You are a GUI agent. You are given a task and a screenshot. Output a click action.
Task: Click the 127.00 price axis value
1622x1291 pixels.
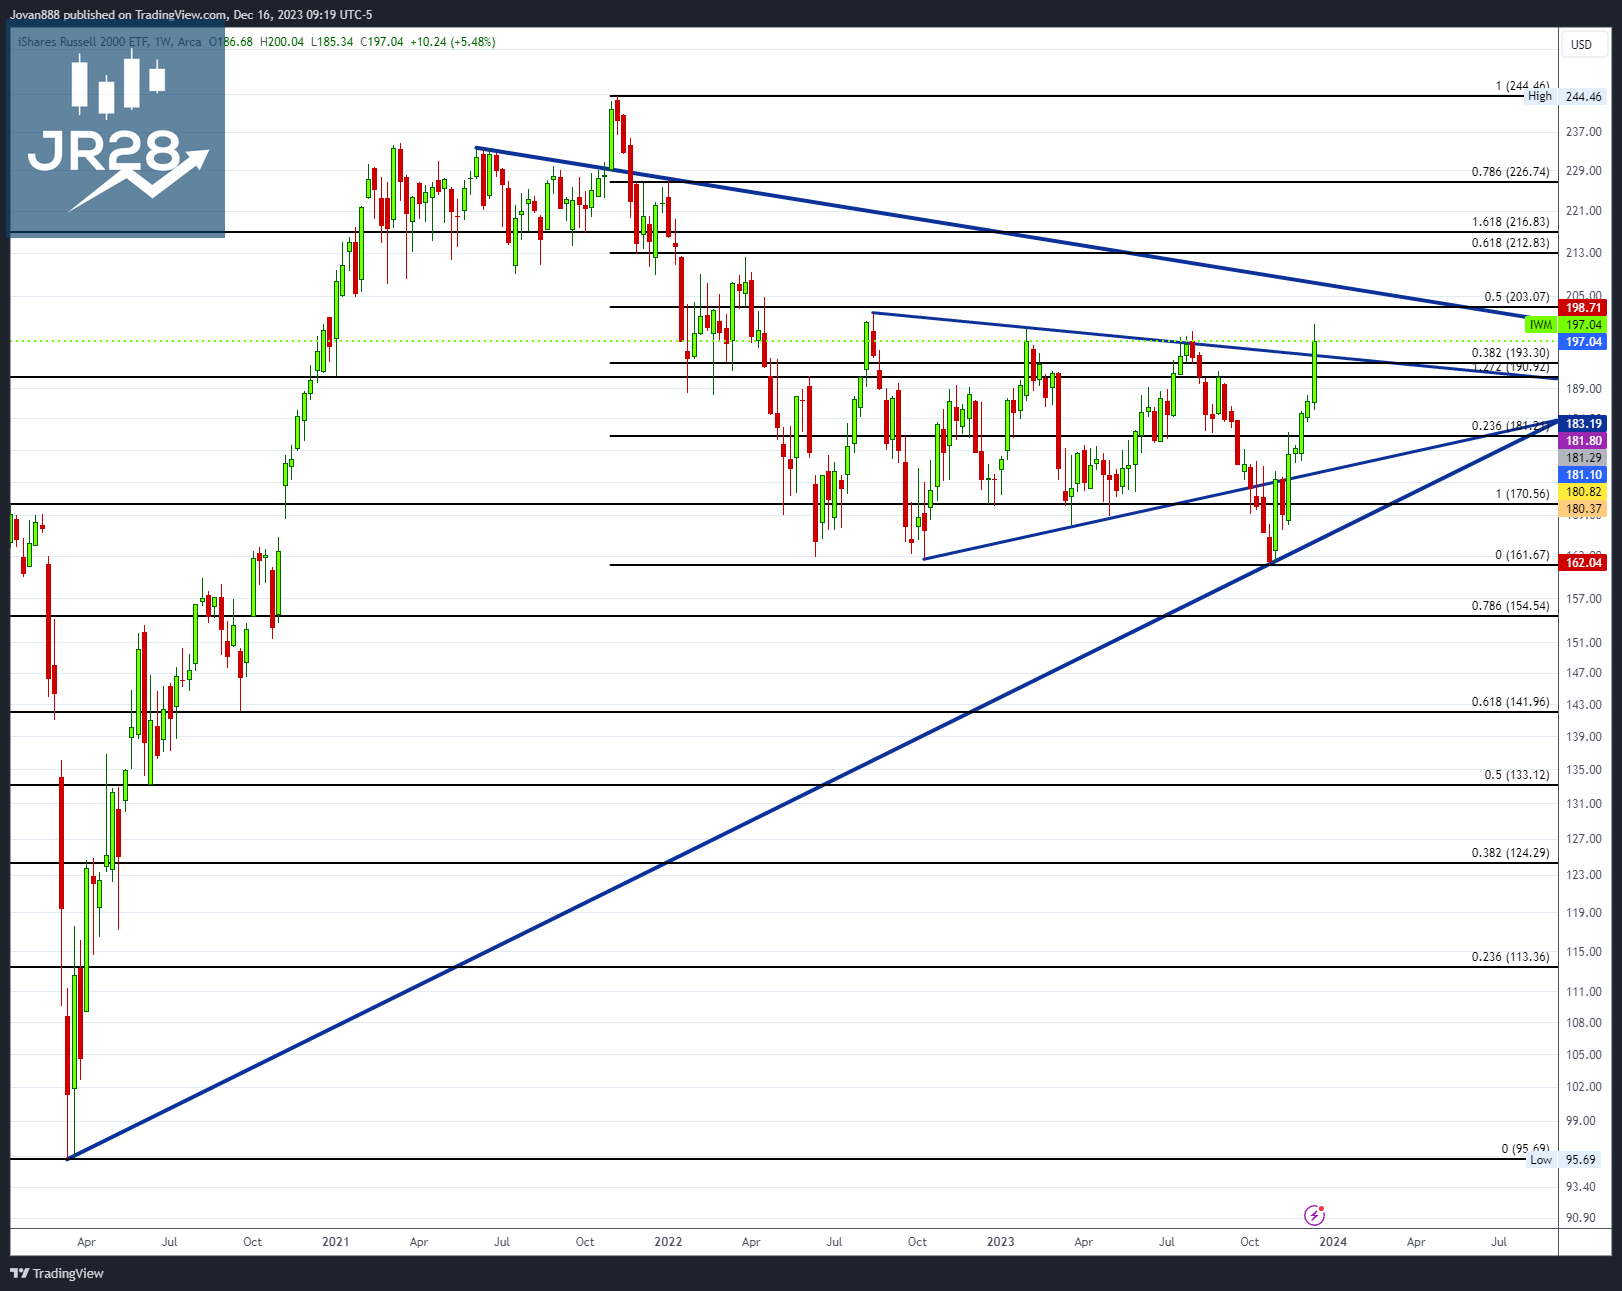point(1584,839)
